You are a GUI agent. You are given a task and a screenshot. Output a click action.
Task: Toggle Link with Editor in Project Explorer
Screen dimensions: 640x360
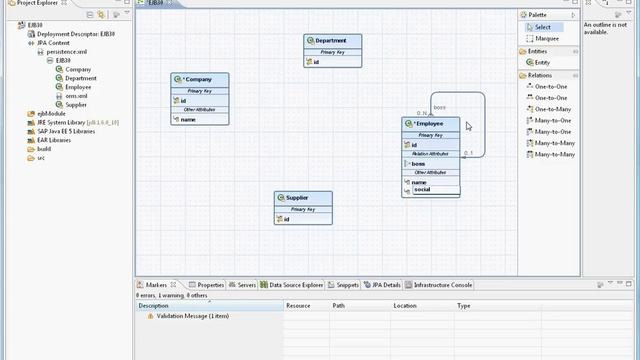101,15
